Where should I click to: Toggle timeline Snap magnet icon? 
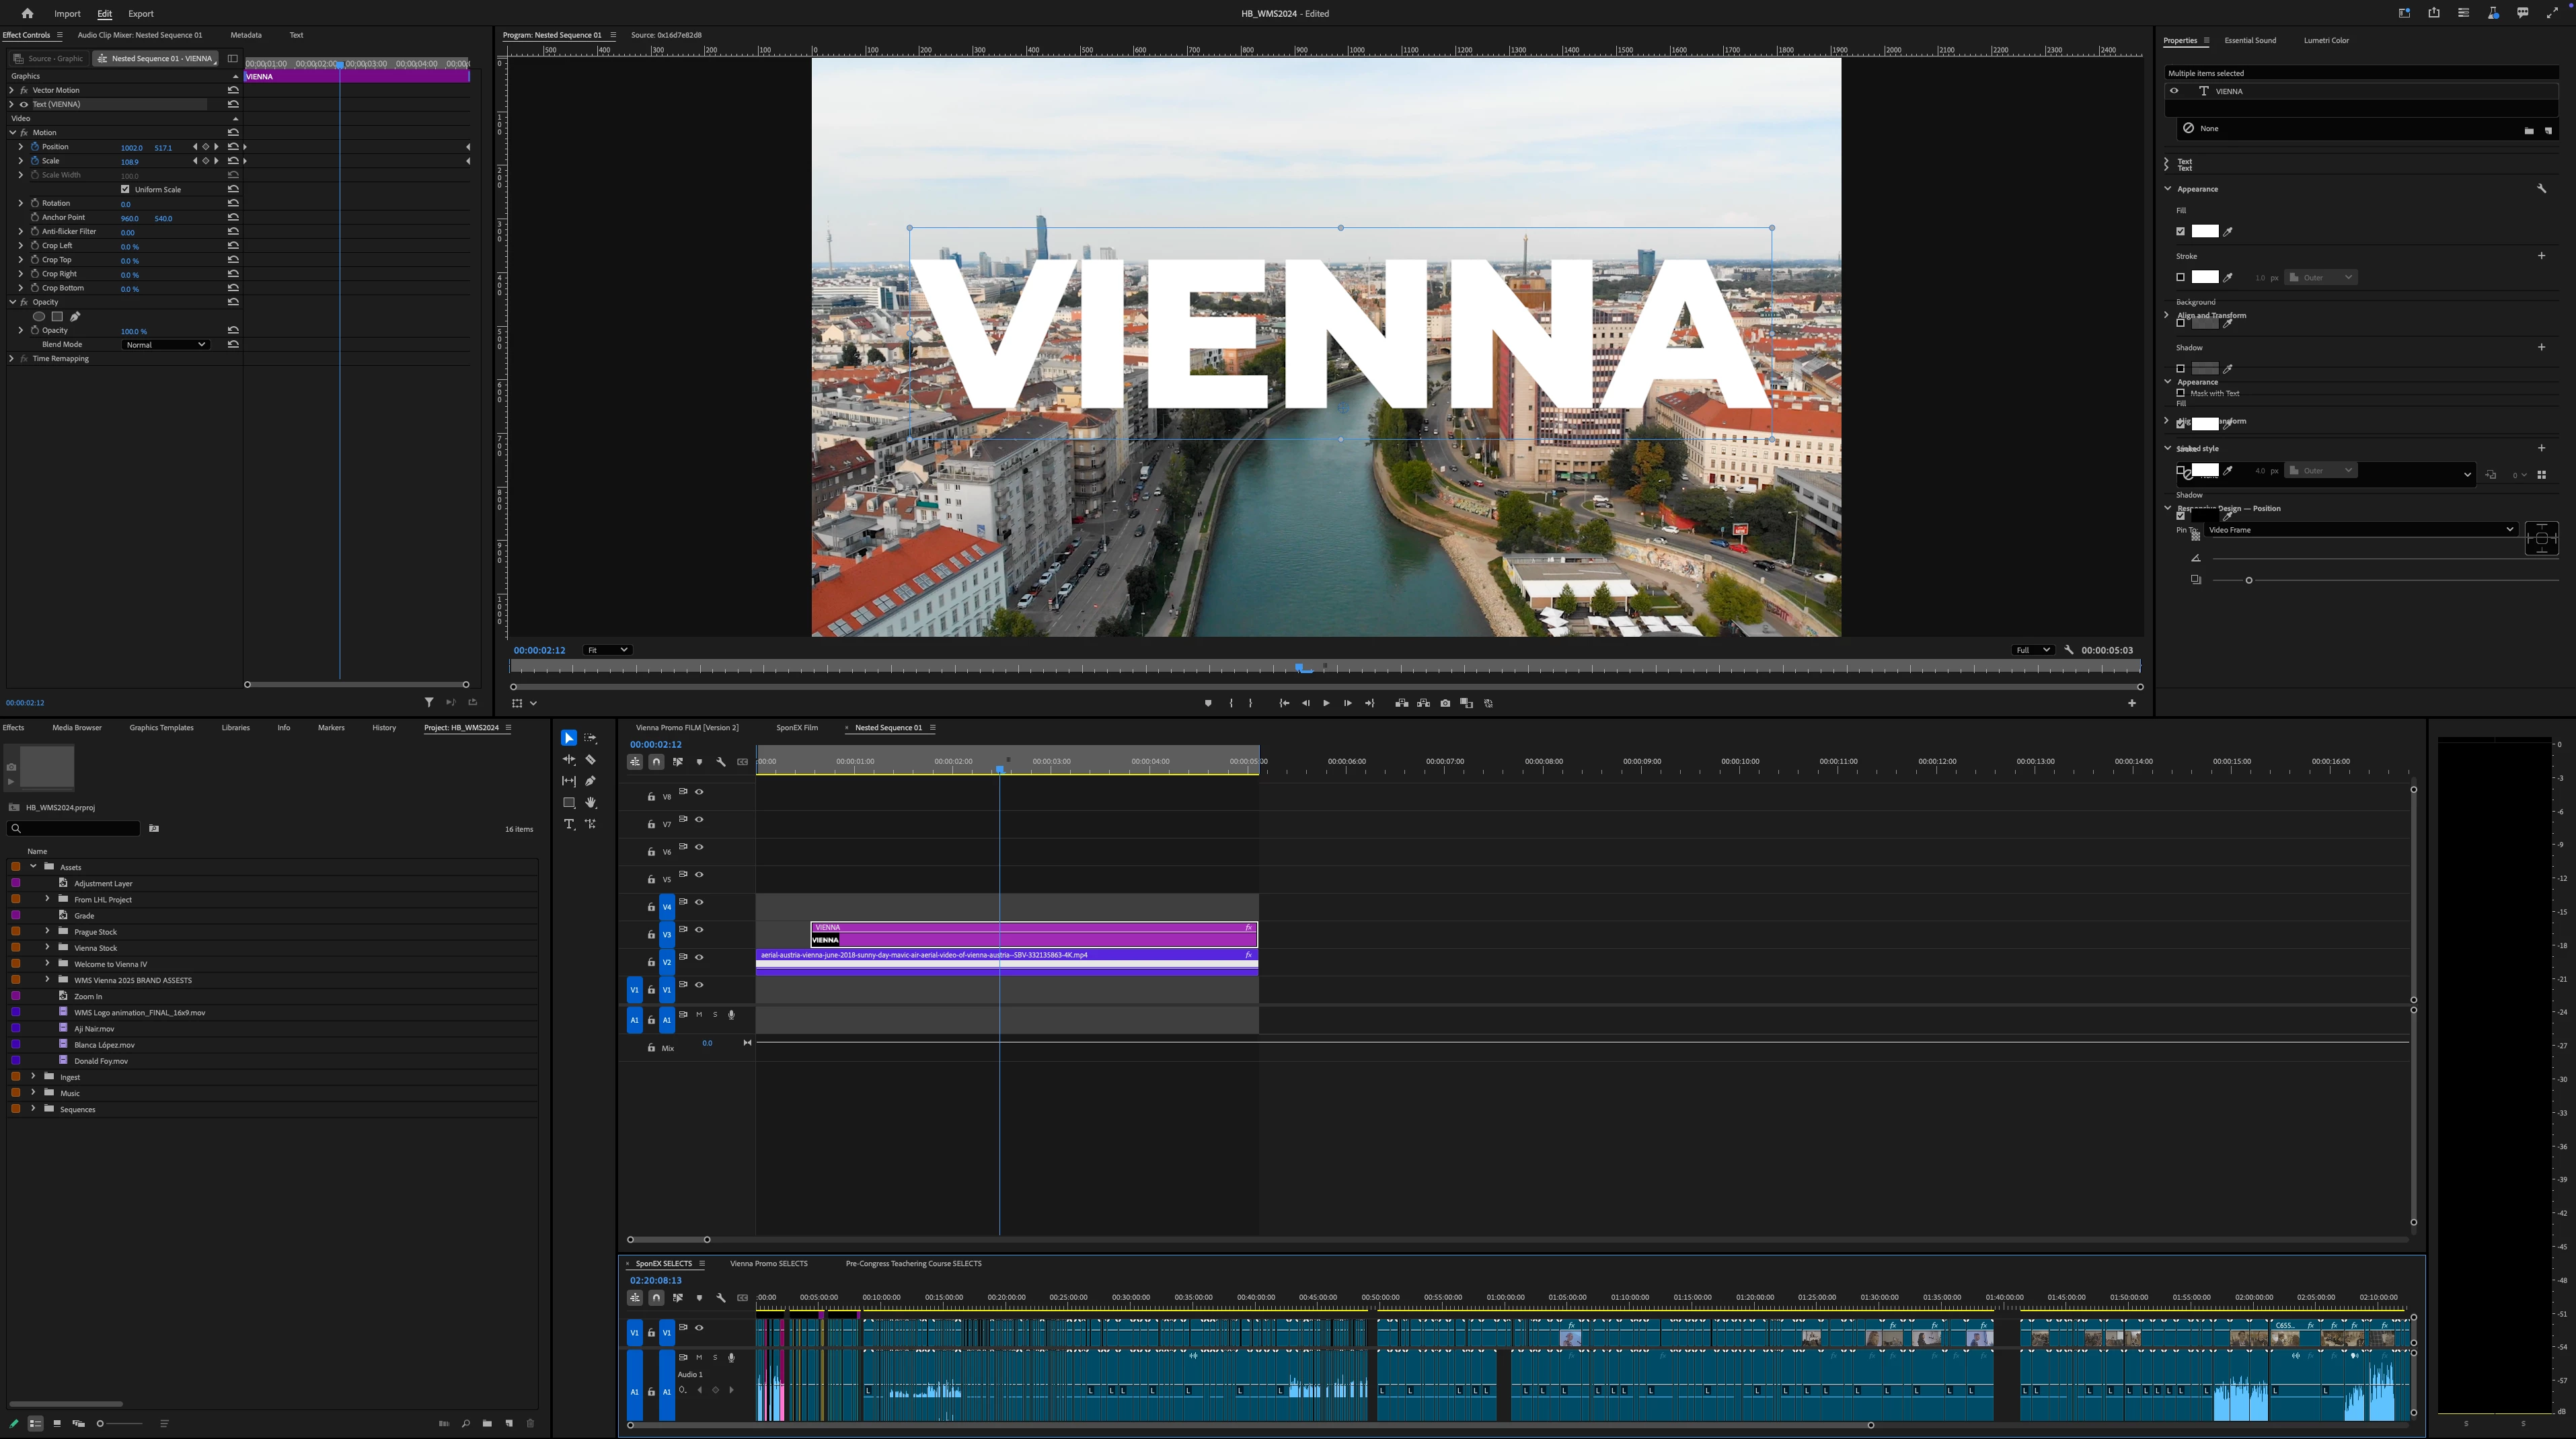point(656,762)
